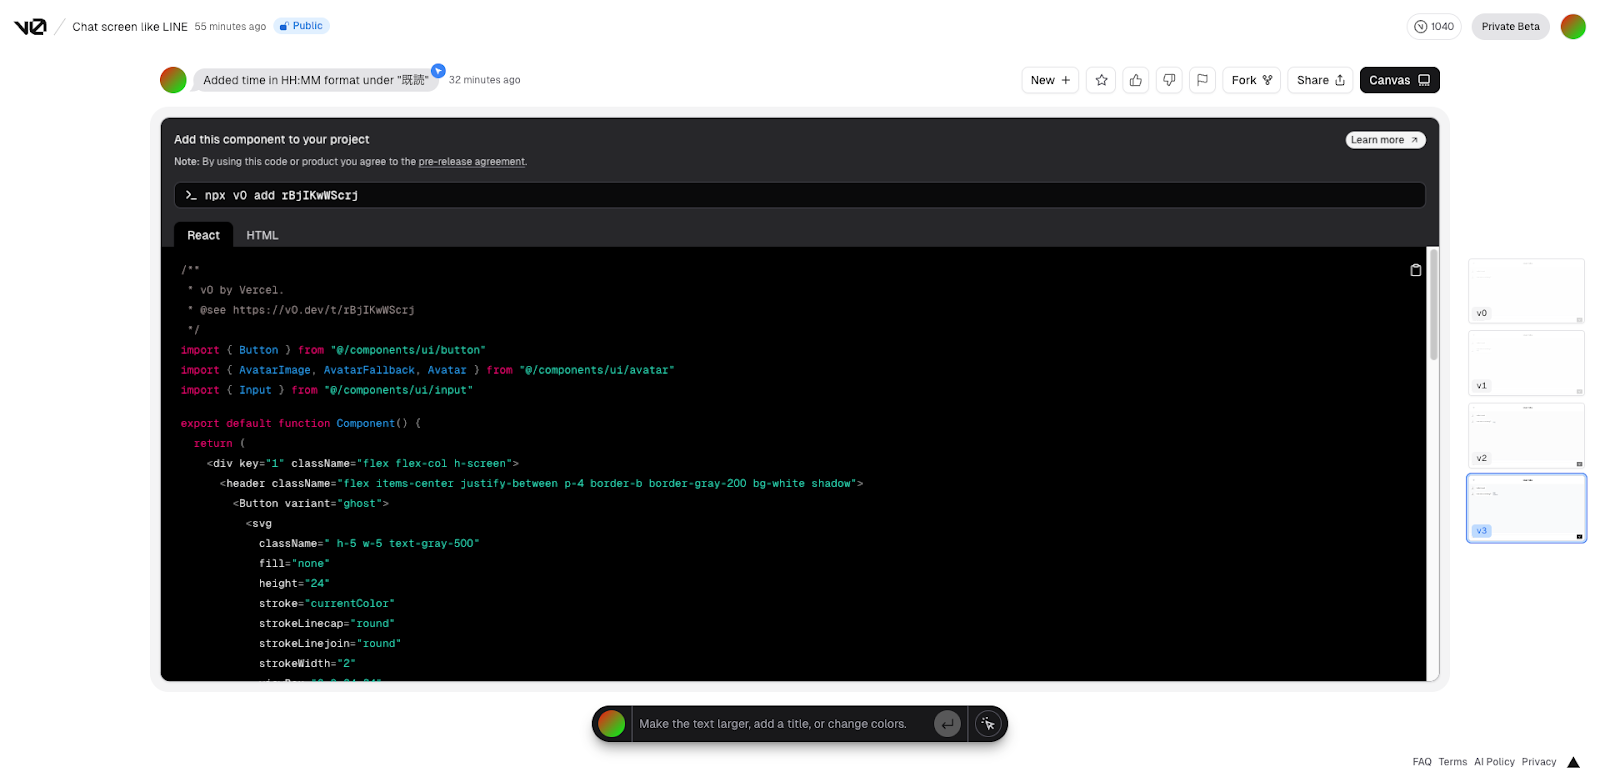Fork this component

coord(1251,80)
